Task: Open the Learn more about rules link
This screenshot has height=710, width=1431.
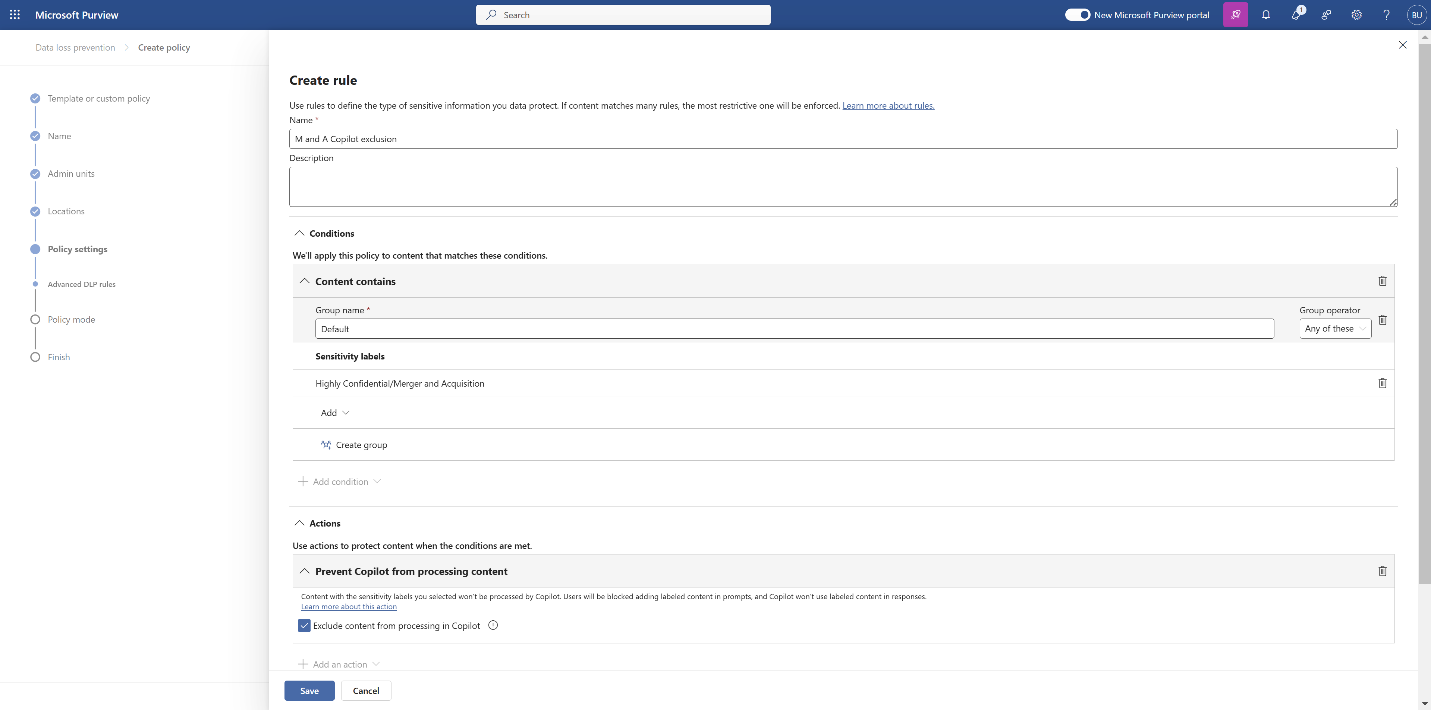Action: (888, 106)
